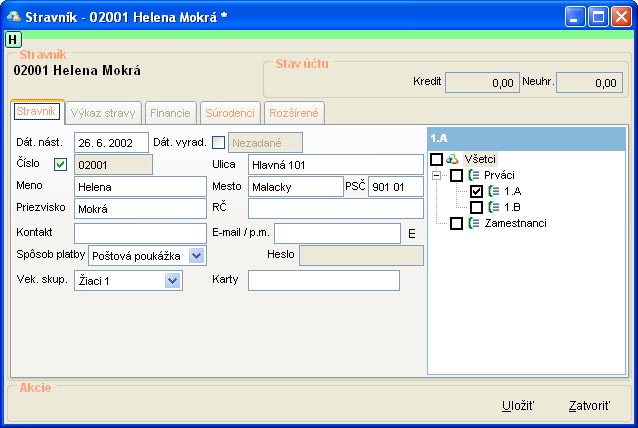Open the Vek. skup. dropdown
Image resolution: width=638 pixels, height=428 pixels.
173,281
